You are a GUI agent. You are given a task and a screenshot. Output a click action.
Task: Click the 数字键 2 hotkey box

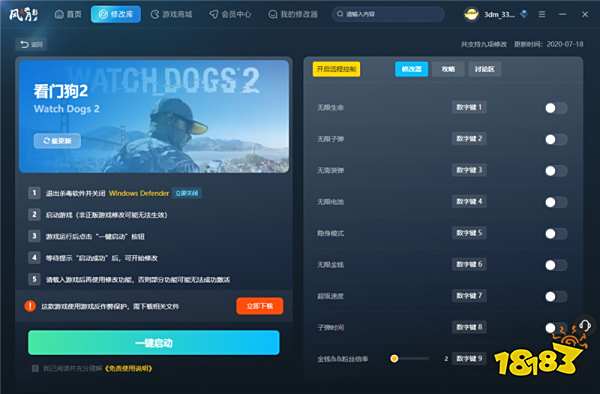point(469,138)
